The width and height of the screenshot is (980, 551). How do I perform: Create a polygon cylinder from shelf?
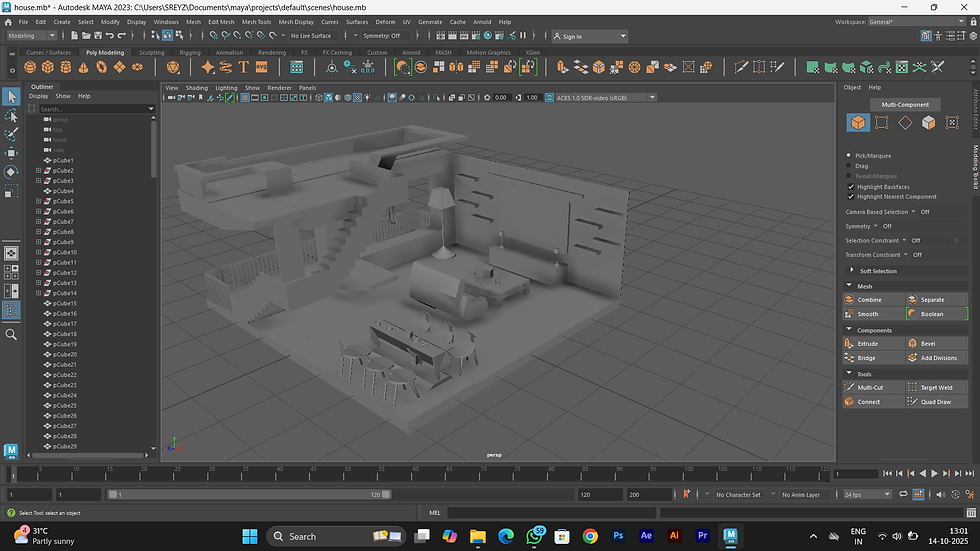[x=66, y=67]
